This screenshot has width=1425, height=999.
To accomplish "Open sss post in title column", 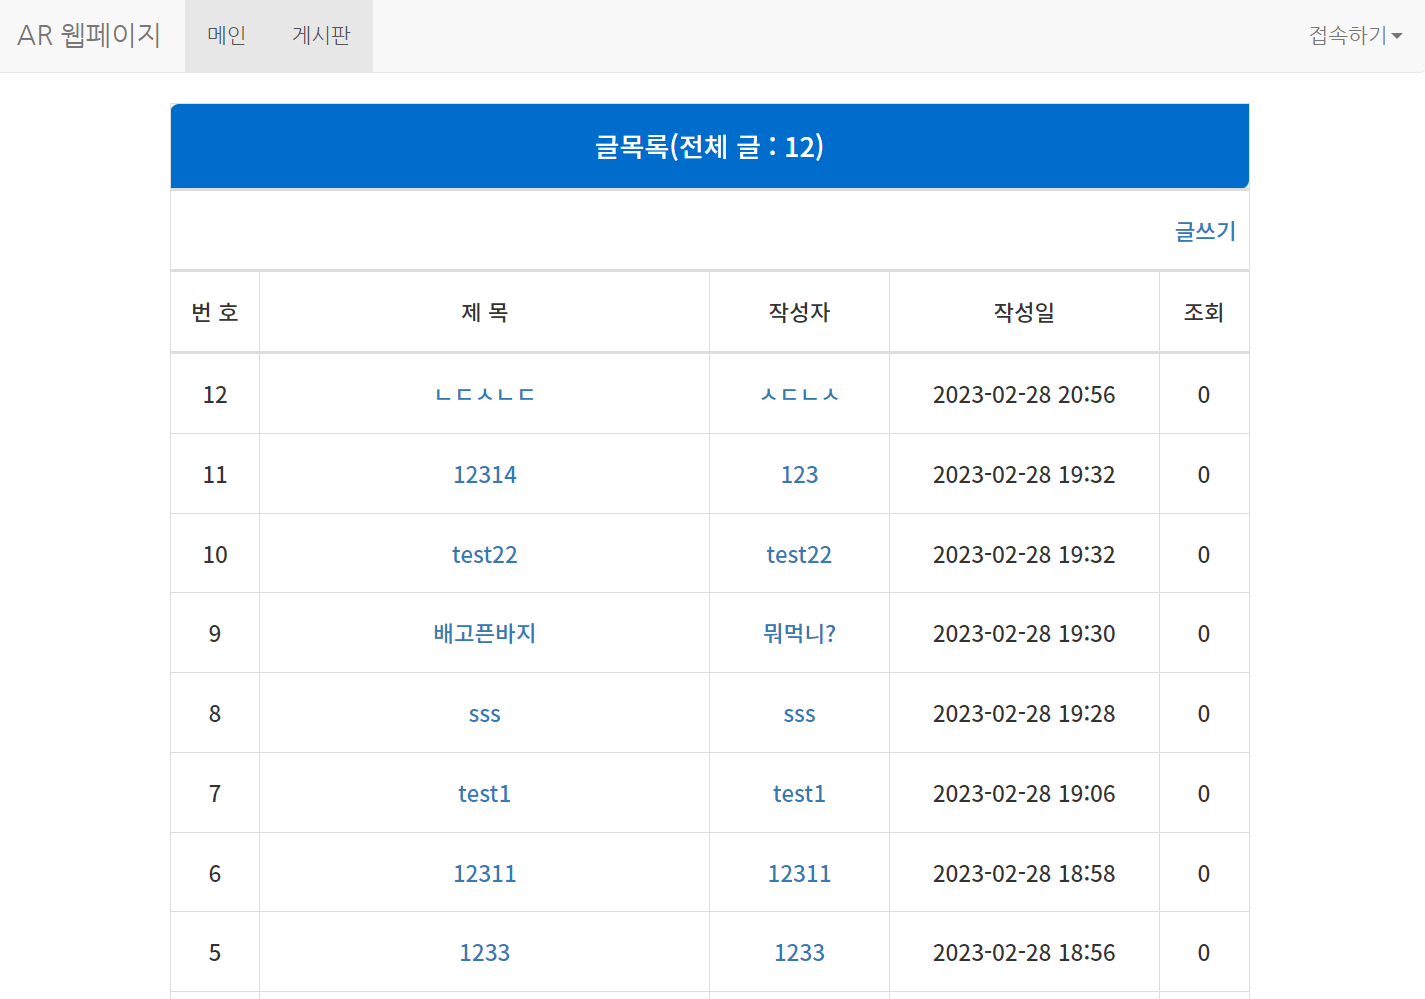I will (485, 714).
